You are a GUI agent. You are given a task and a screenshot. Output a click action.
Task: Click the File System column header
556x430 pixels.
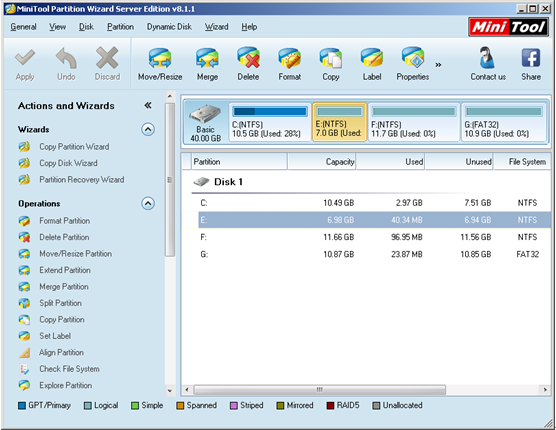522,162
